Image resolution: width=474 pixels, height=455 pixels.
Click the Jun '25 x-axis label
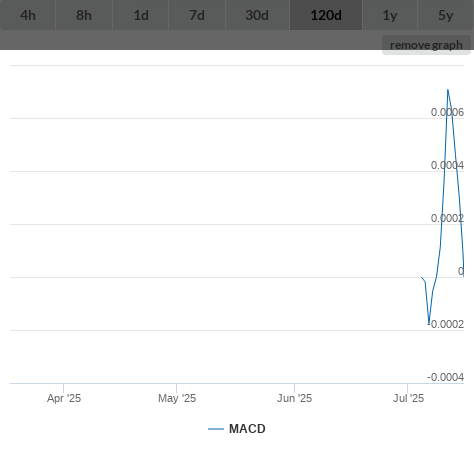[x=294, y=398]
